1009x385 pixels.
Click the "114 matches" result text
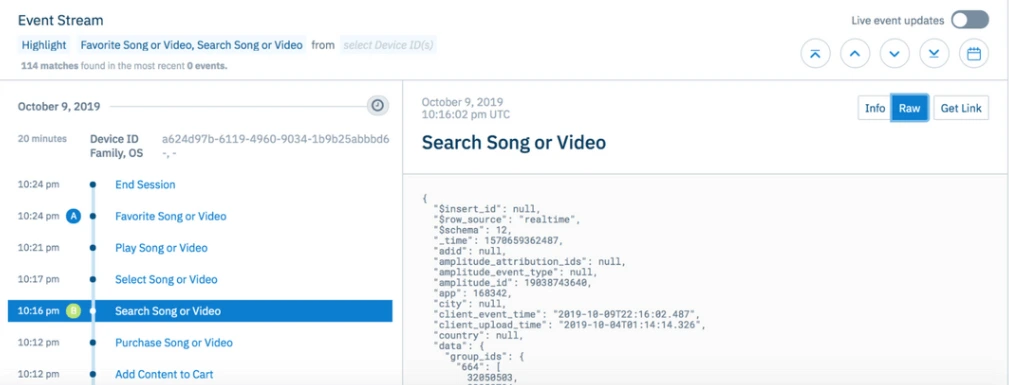[x=50, y=66]
